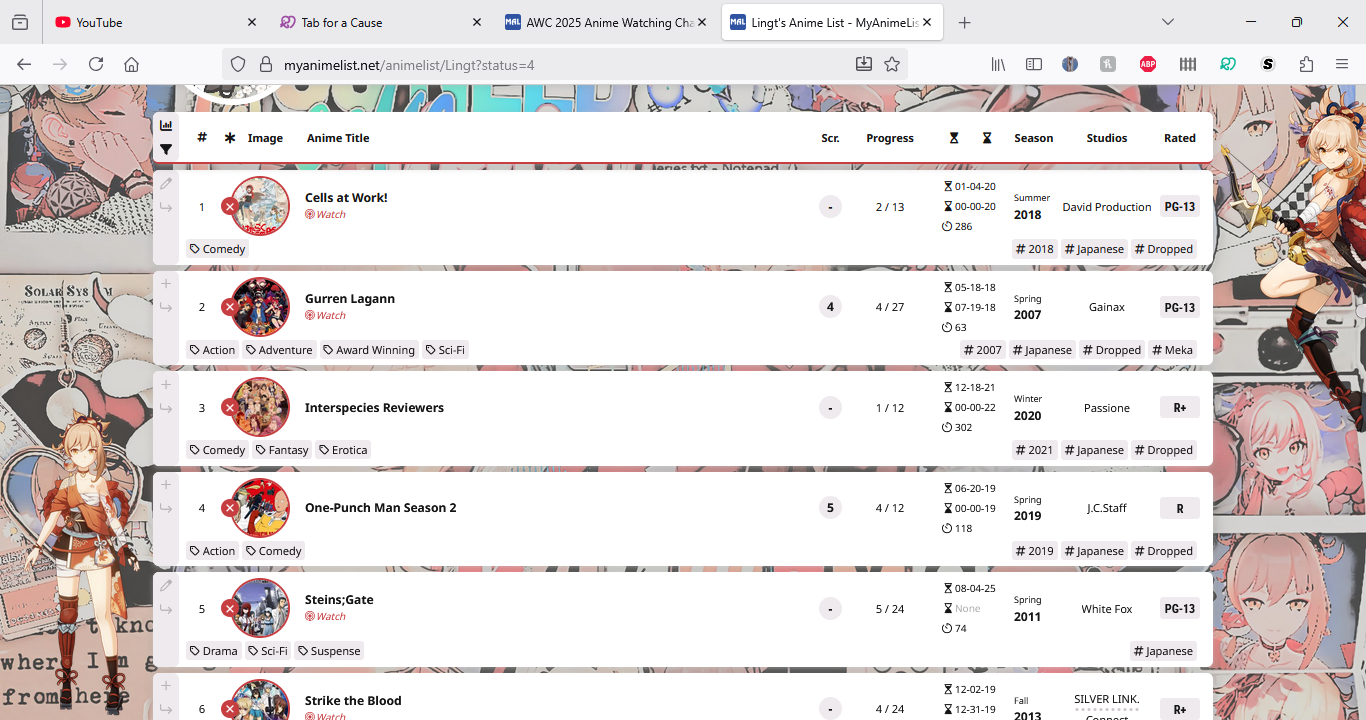
Task: Click the pencil edit icon for Cells at Work!
Action: [x=166, y=183]
